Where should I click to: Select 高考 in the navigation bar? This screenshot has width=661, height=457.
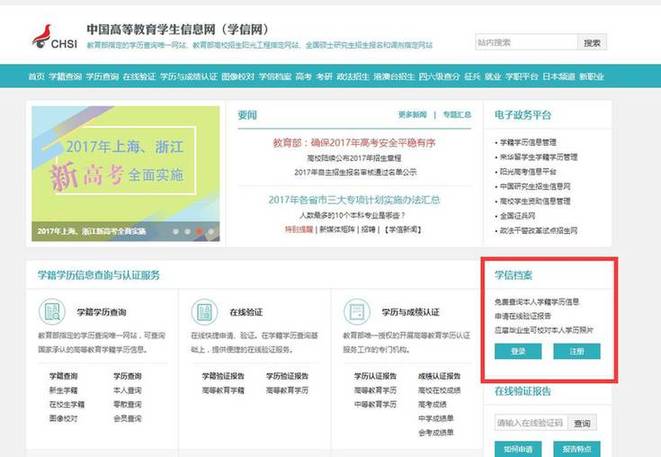pyautogui.click(x=304, y=76)
